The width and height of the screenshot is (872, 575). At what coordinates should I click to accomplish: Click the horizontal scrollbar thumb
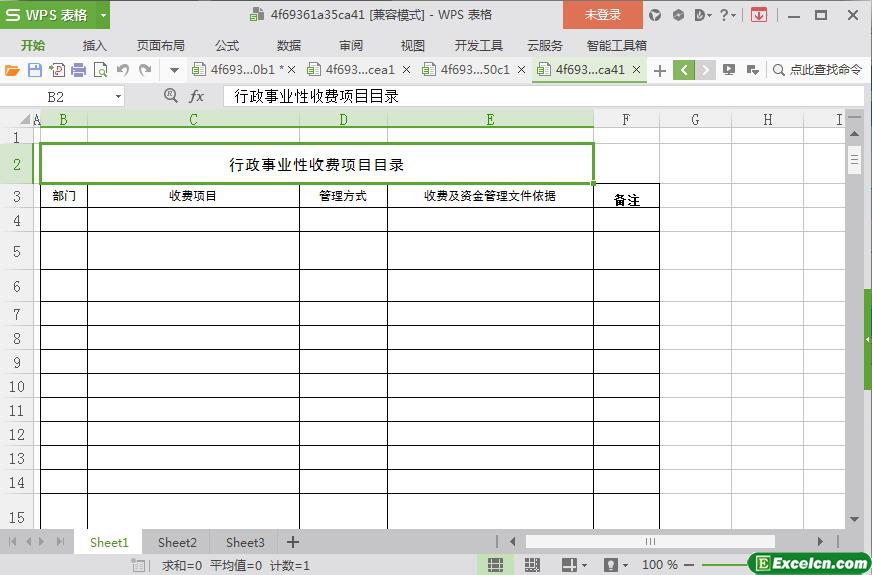point(650,542)
